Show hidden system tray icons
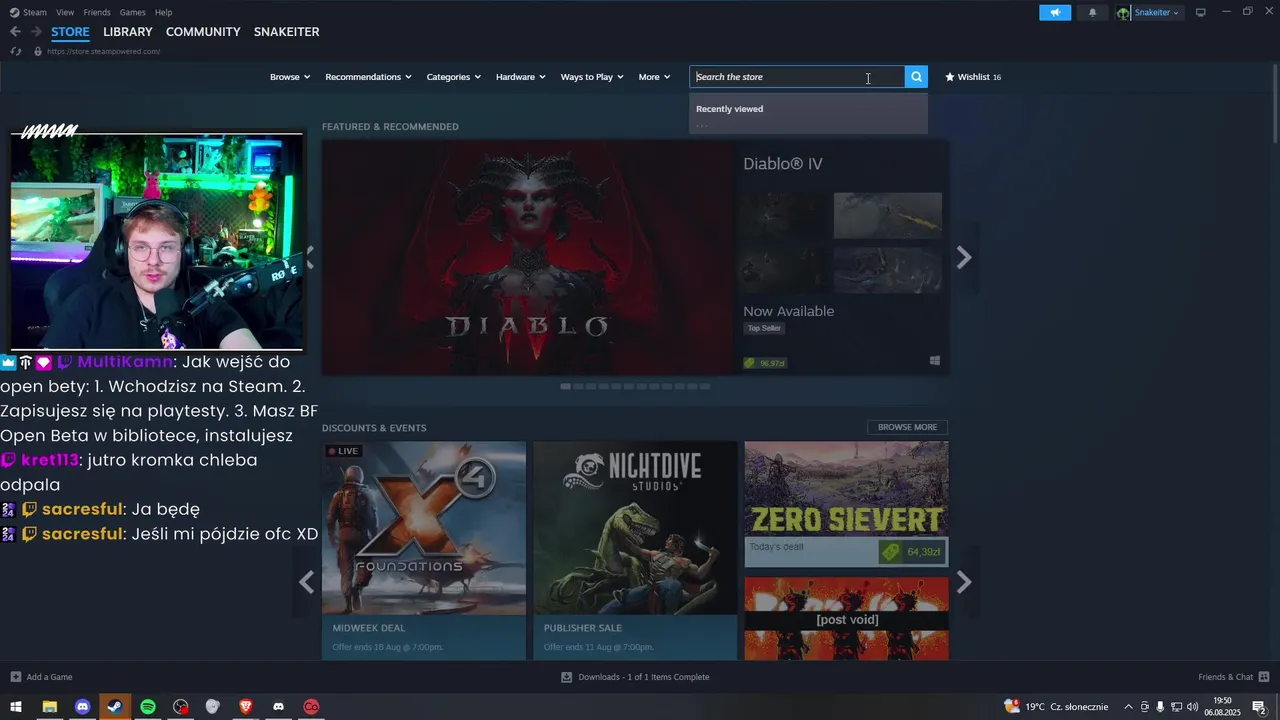Screen dimensions: 1280x720 click(x=1129, y=707)
